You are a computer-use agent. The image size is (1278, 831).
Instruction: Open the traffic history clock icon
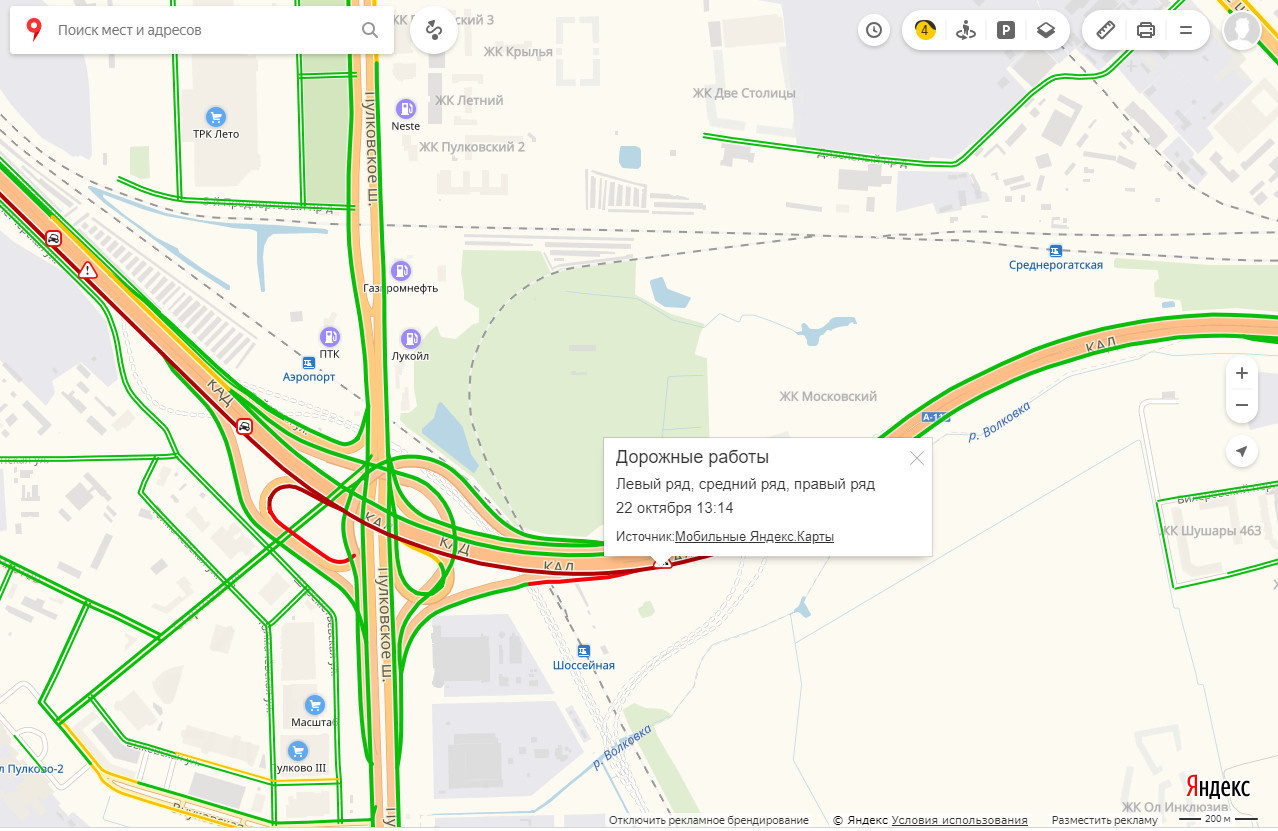(874, 30)
